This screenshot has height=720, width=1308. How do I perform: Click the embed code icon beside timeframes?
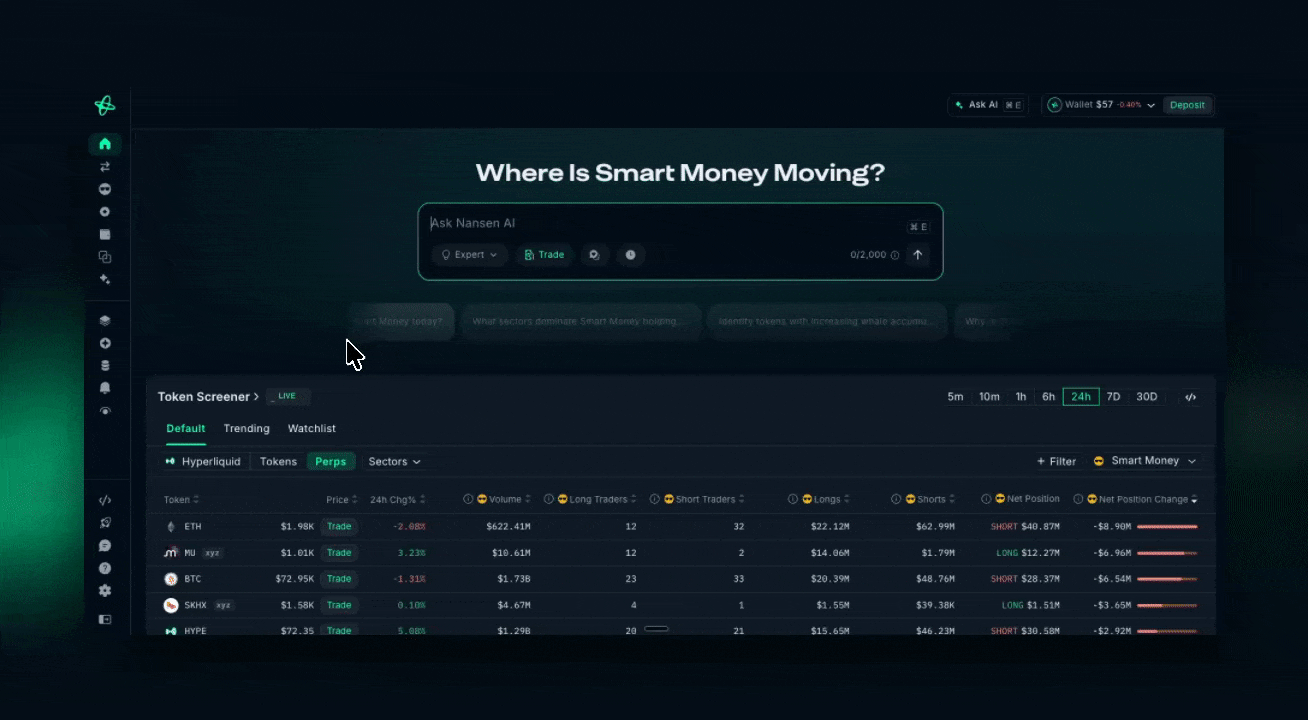(x=1190, y=397)
